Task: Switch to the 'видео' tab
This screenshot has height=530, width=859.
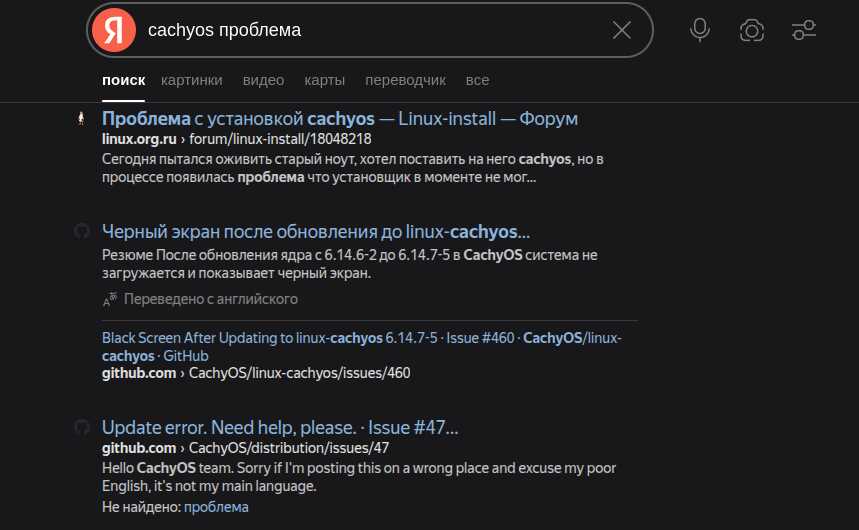Action: 263,80
